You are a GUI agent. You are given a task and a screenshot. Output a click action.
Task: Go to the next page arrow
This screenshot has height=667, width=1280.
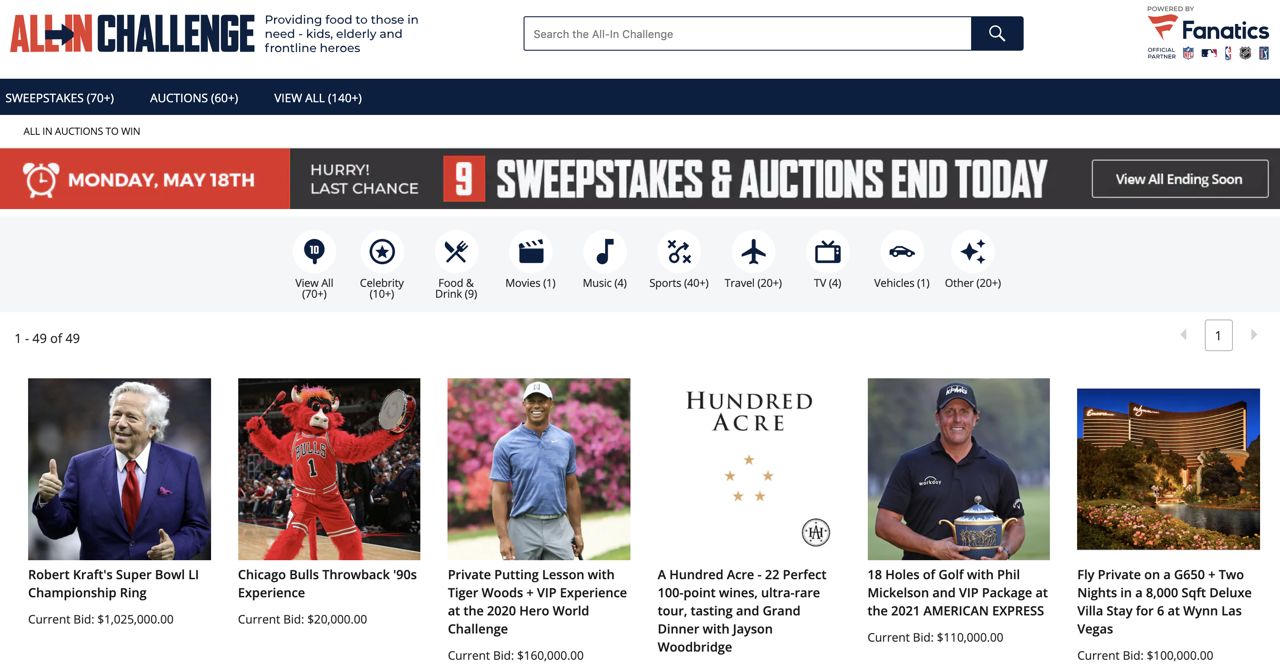point(1254,335)
